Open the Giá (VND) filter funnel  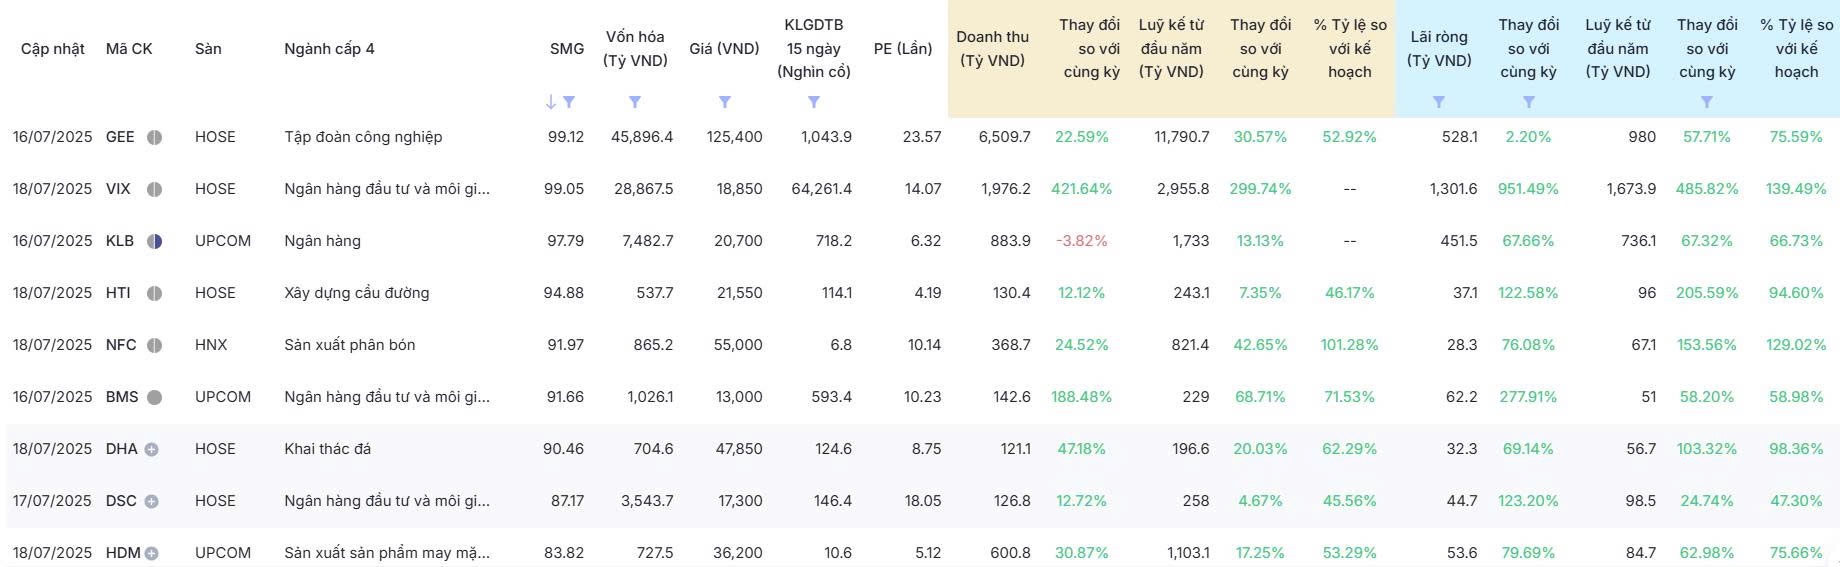(x=725, y=102)
